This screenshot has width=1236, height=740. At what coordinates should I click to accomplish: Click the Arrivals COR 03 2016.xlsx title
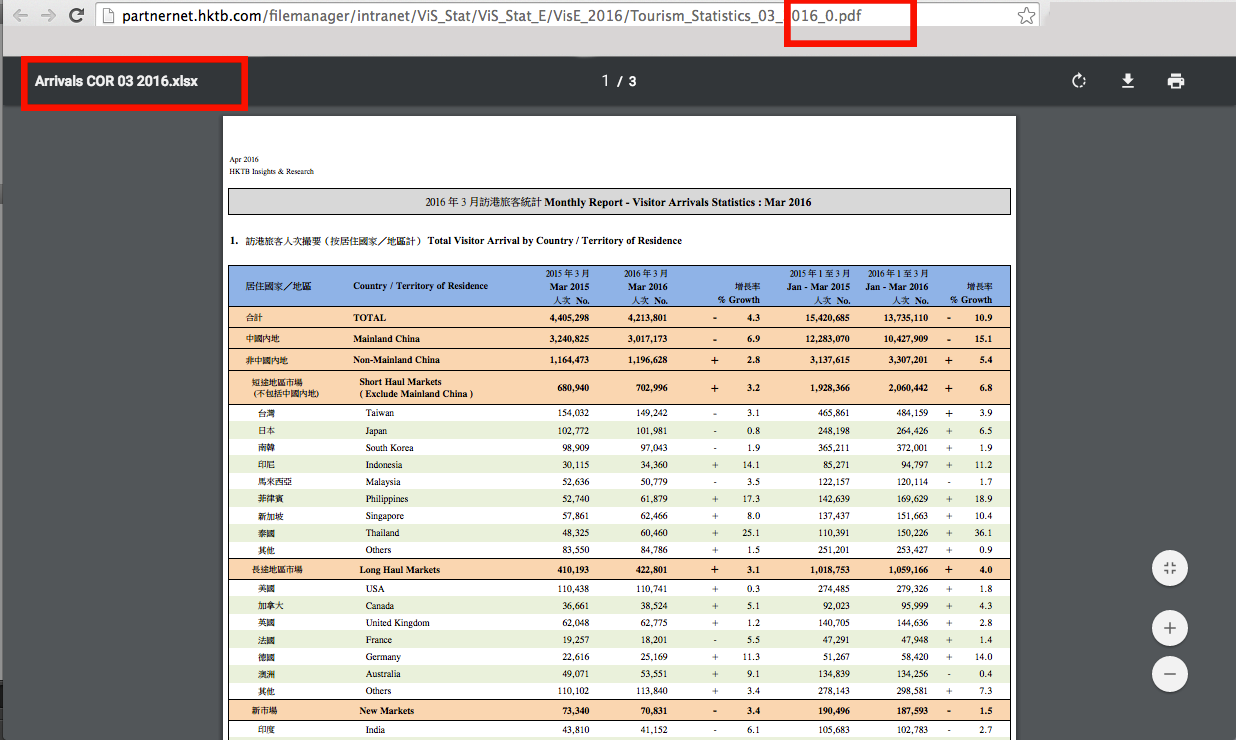(116, 81)
